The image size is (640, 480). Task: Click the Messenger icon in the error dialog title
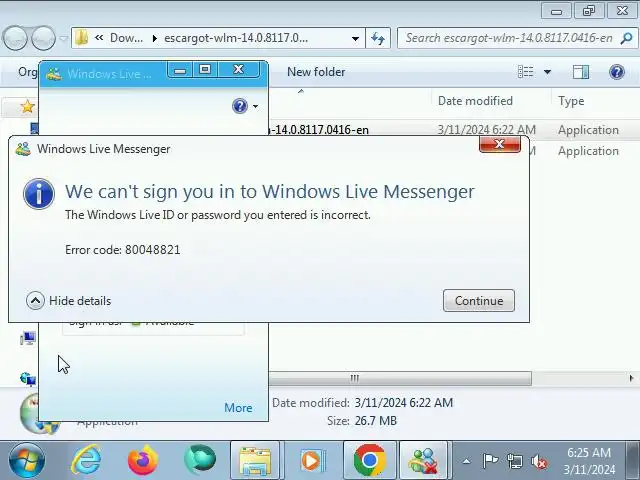pyautogui.click(x=23, y=149)
